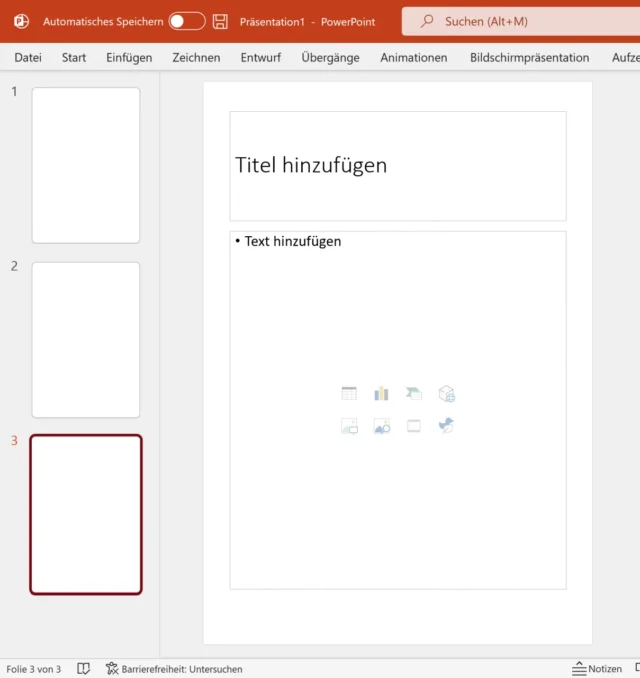
Task: Insert a SmartArt graphic via placeholder icon
Action: click(414, 394)
